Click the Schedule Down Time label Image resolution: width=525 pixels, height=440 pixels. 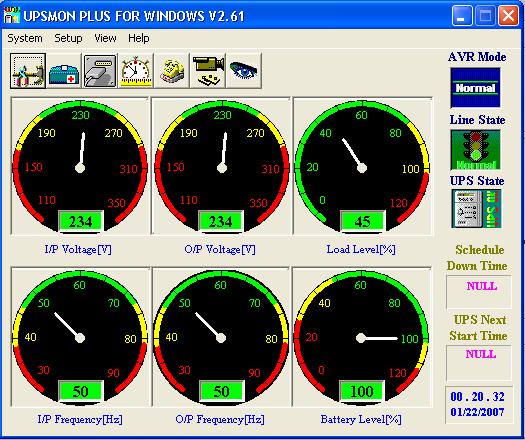477,258
